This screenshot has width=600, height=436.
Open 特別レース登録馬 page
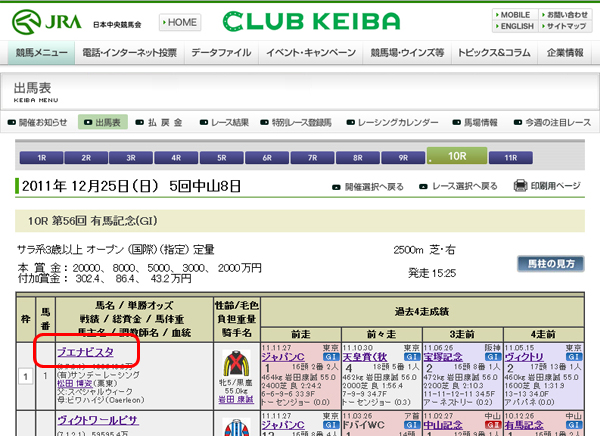296,122
